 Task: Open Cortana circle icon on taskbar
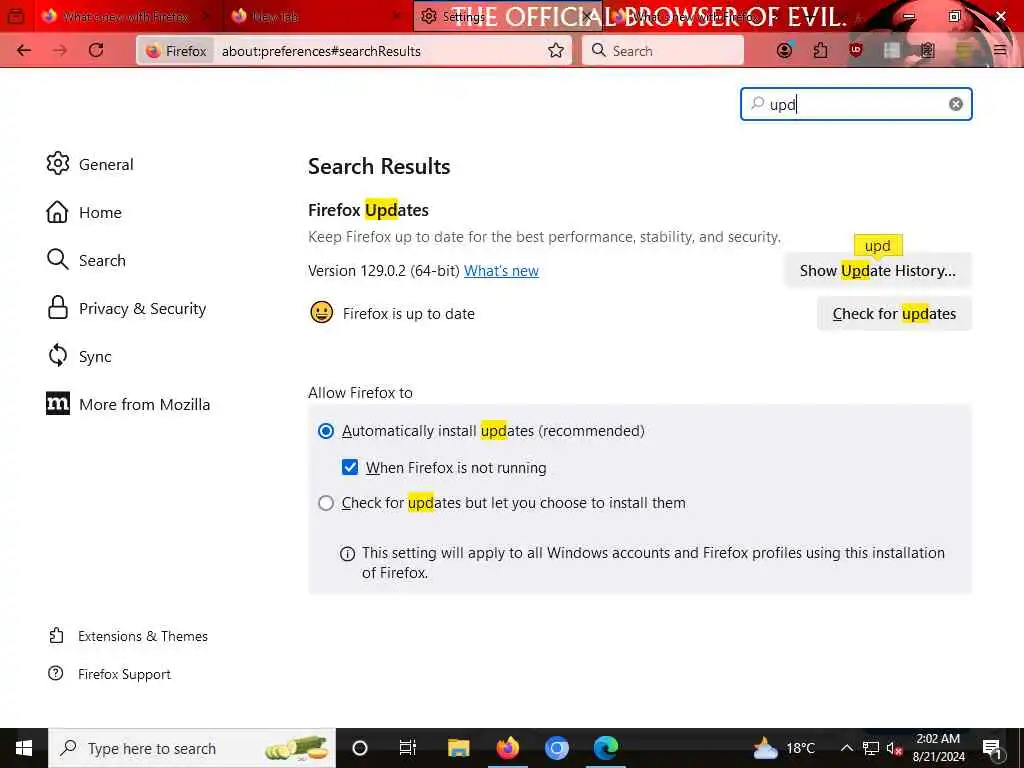tap(360, 748)
